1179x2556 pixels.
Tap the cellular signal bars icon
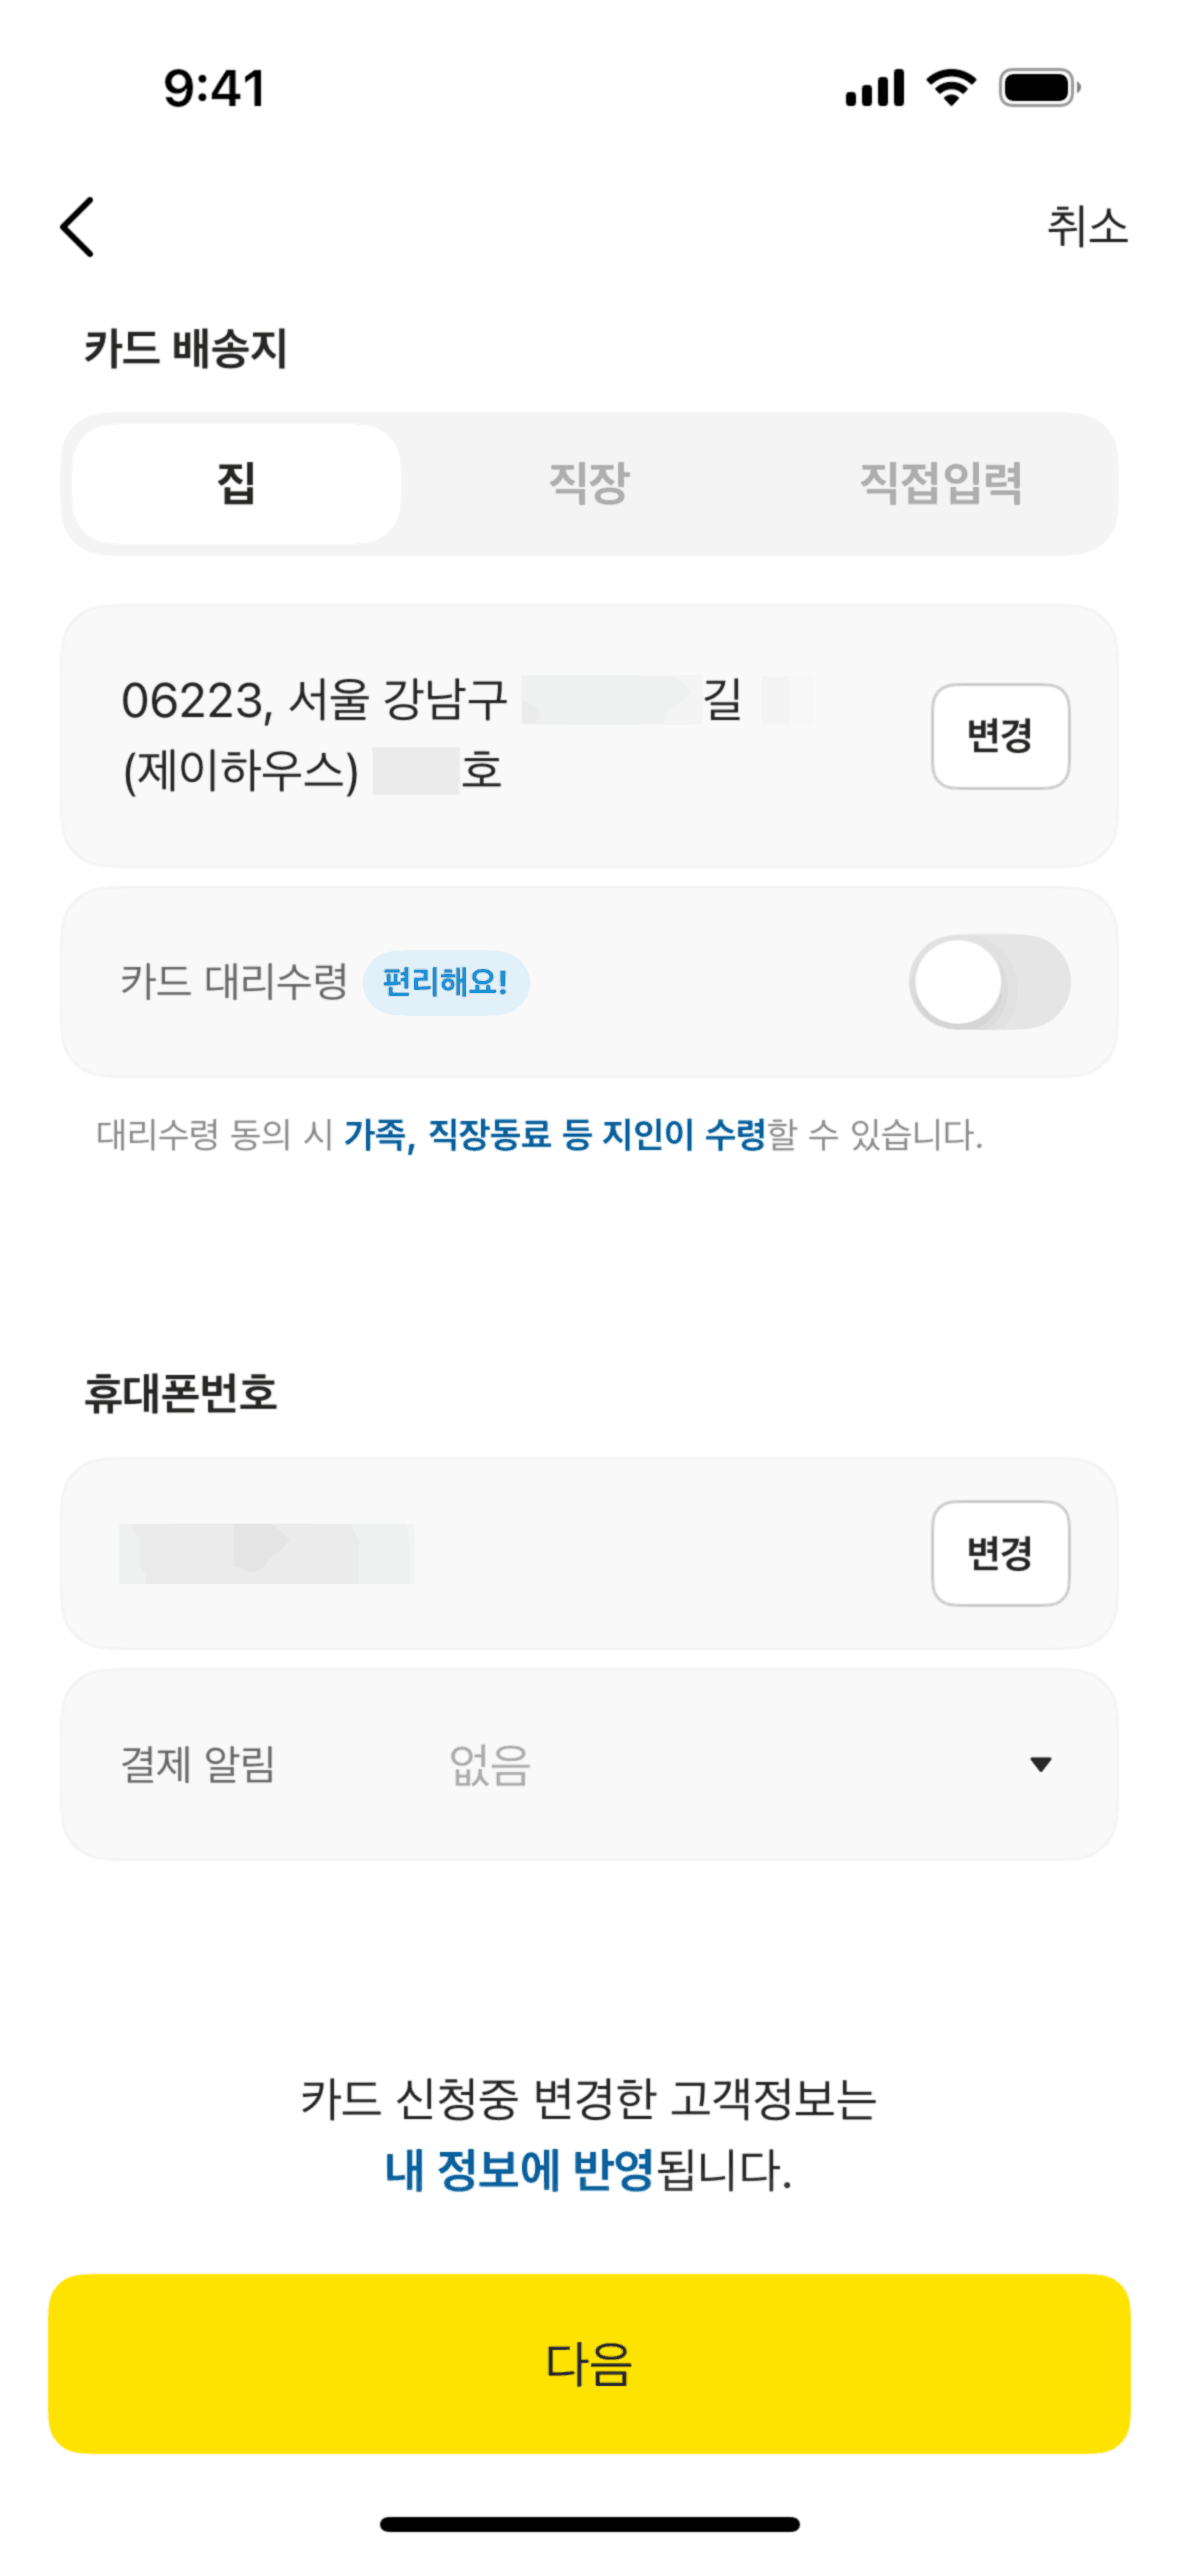click(x=874, y=88)
